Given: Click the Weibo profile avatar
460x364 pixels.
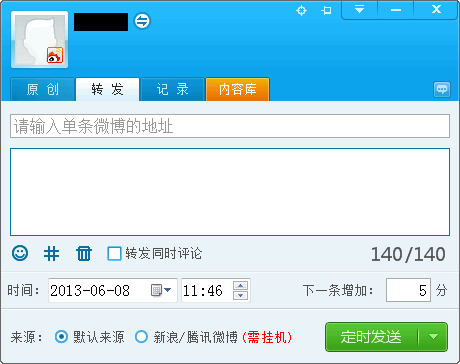Looking at the screenshot, I should (40, 40).
